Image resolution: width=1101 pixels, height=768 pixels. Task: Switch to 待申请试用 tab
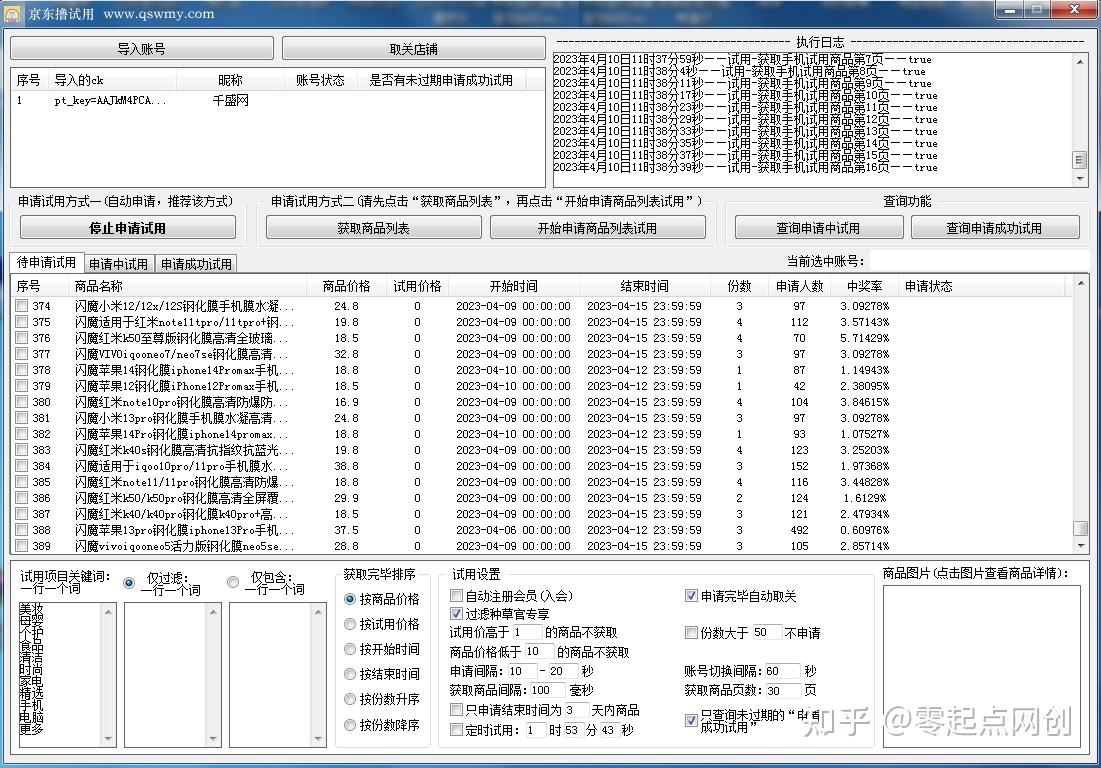point(46,263)
